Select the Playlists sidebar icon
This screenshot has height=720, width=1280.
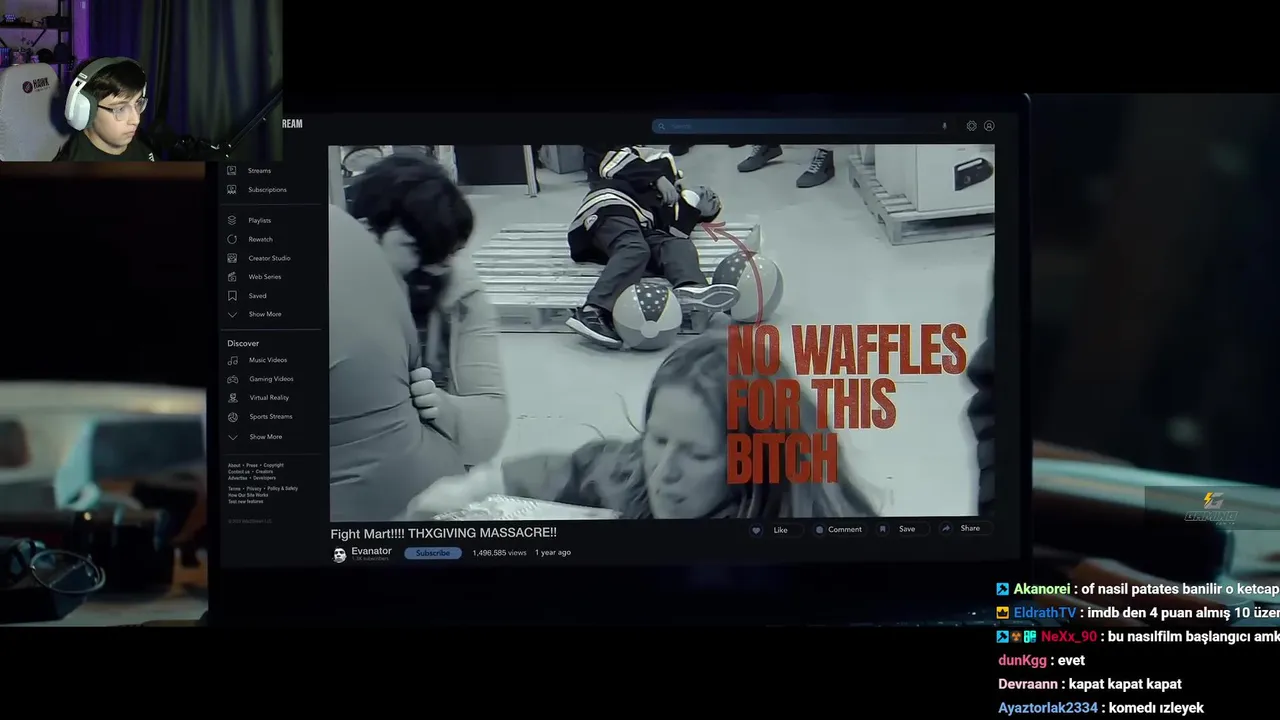(x=232, y=220)
